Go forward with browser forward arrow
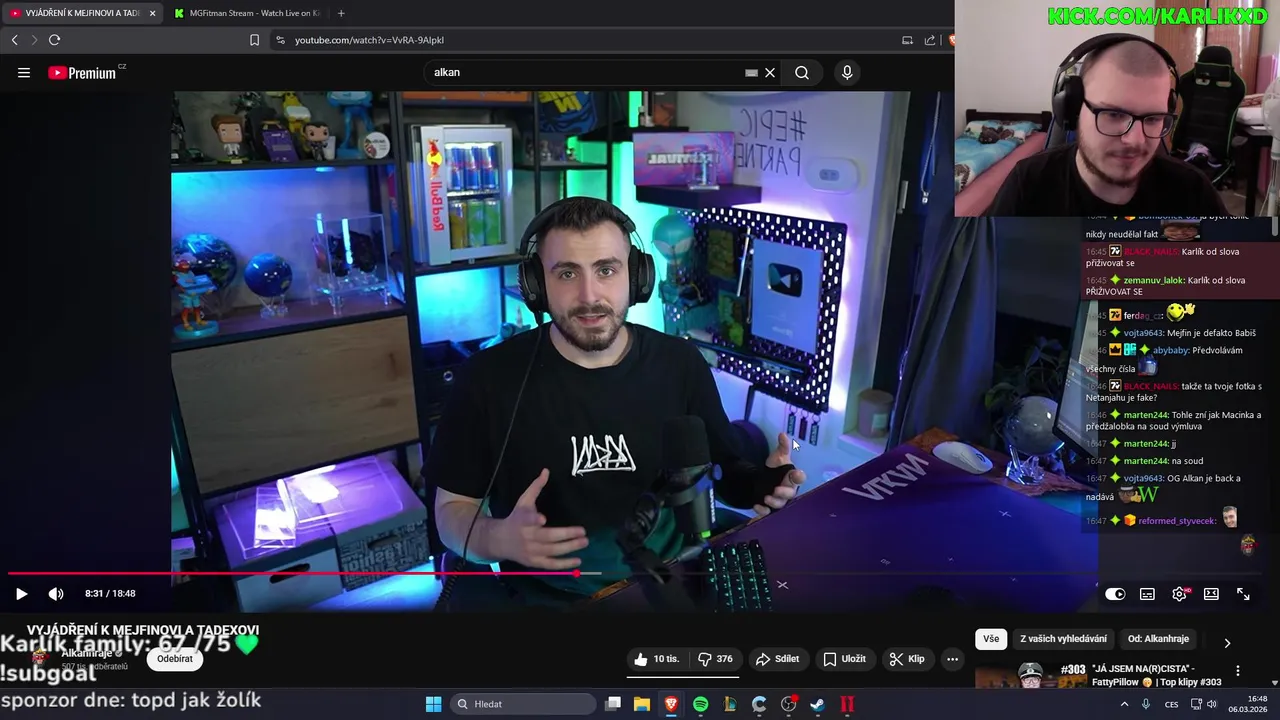 point(34,40)
